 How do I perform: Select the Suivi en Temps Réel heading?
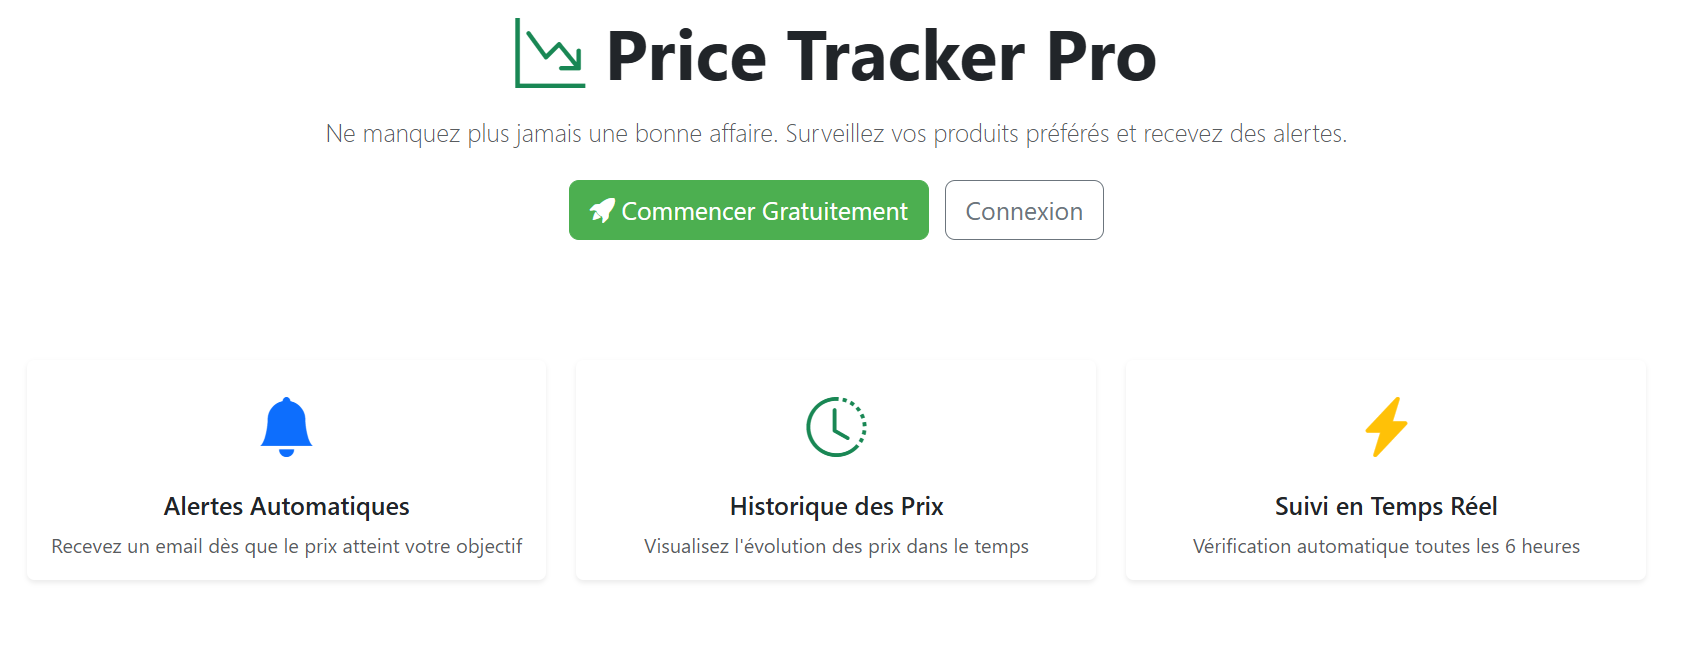coord(1386,506)
